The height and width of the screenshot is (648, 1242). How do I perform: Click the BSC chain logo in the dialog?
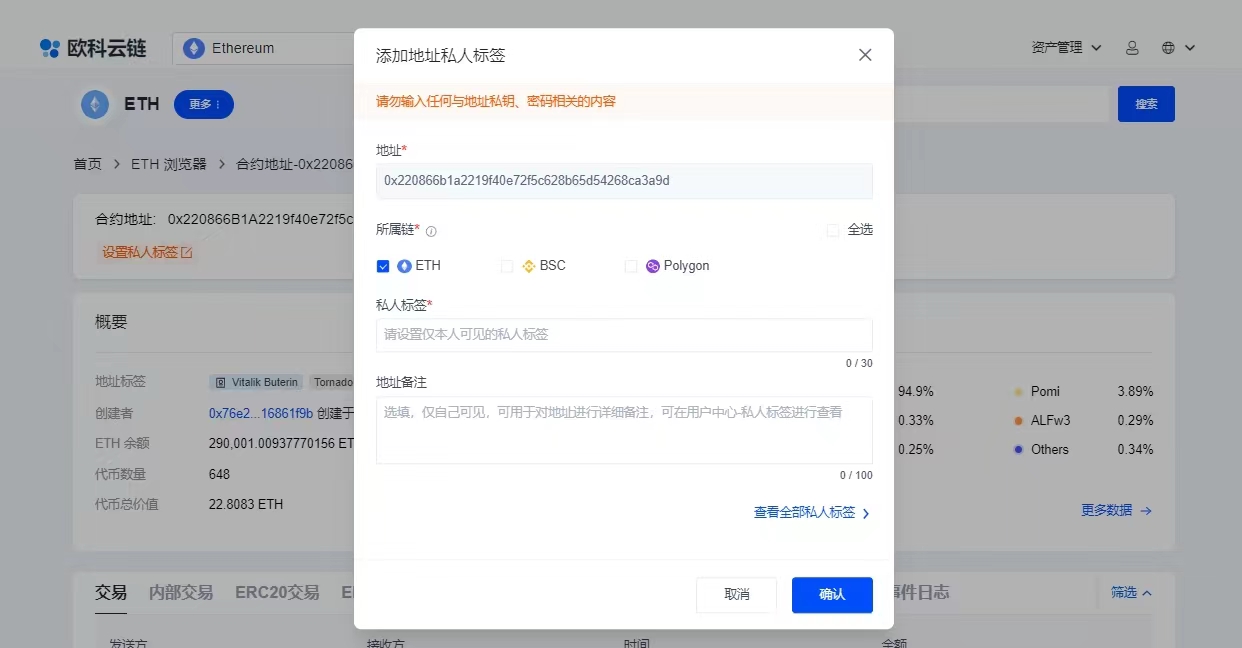tap(527, 265)
